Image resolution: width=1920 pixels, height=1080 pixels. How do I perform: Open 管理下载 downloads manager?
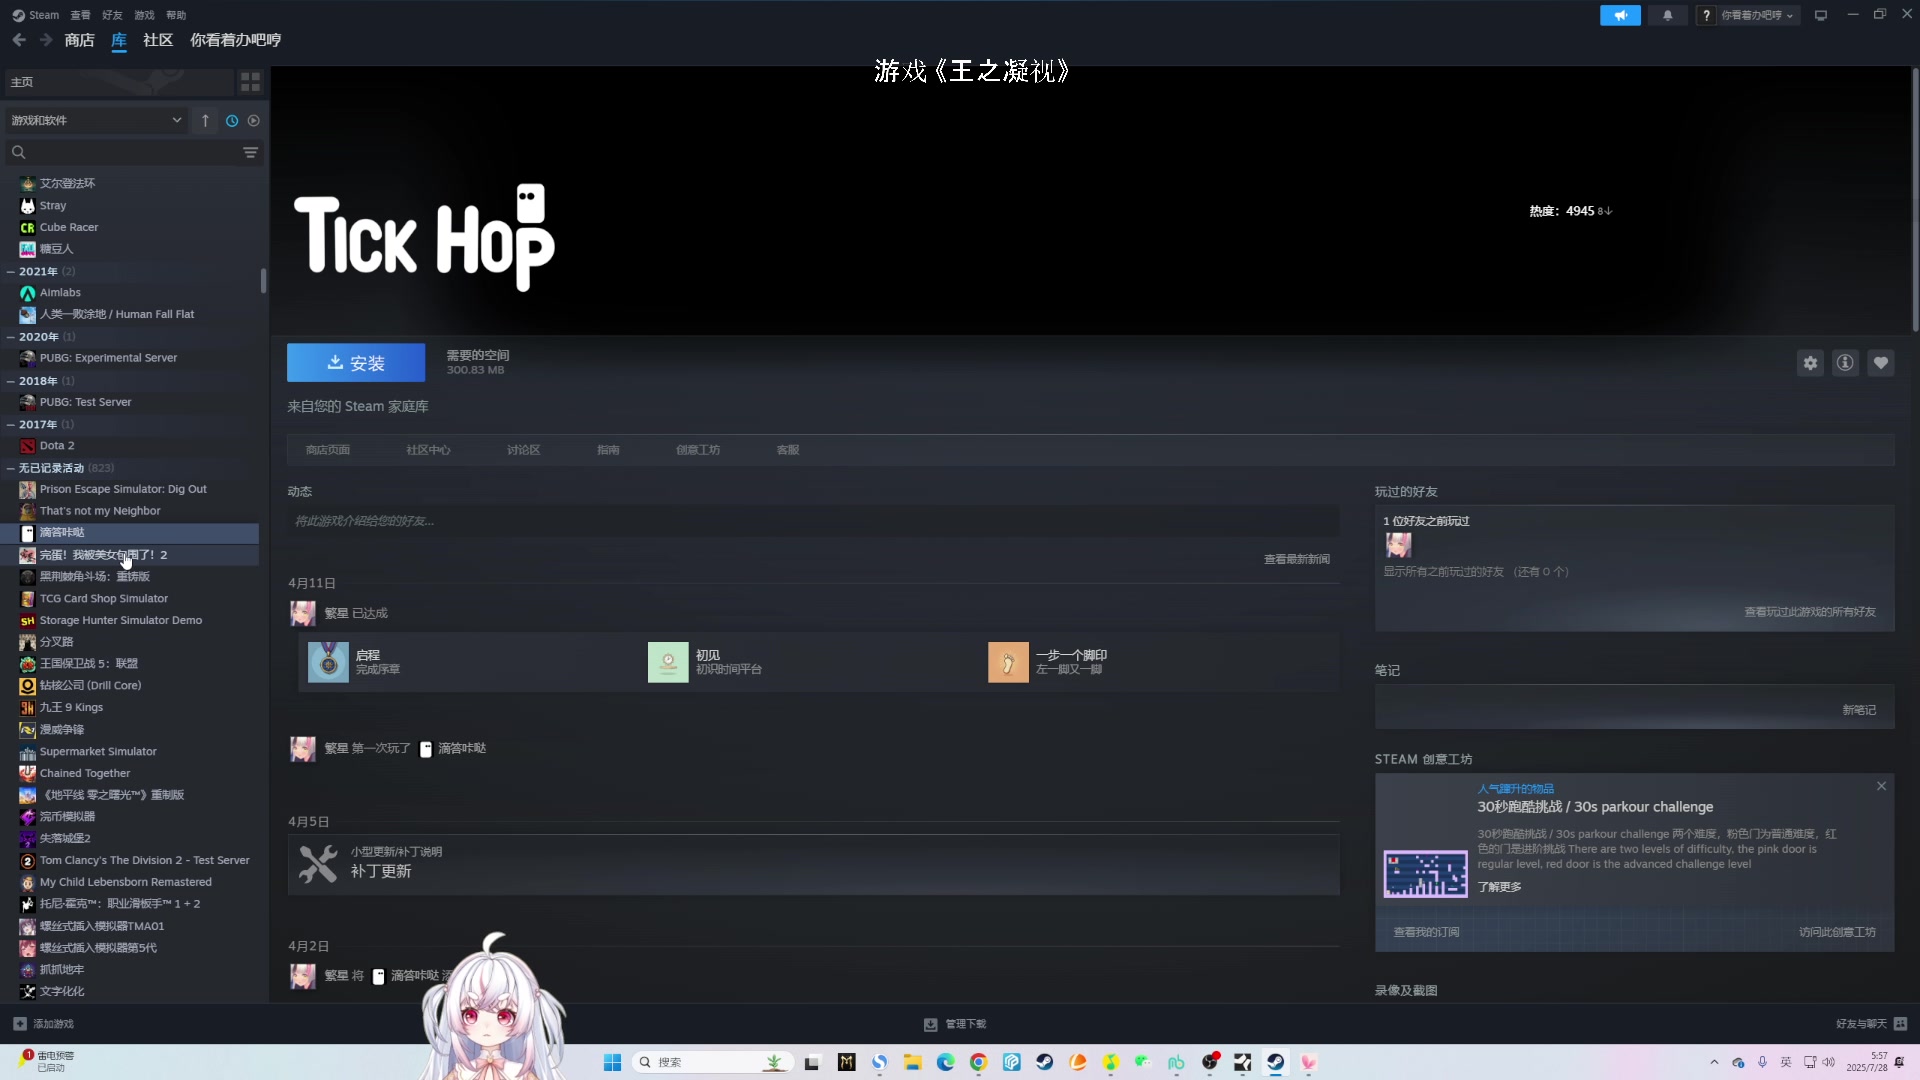[956, 1024]
